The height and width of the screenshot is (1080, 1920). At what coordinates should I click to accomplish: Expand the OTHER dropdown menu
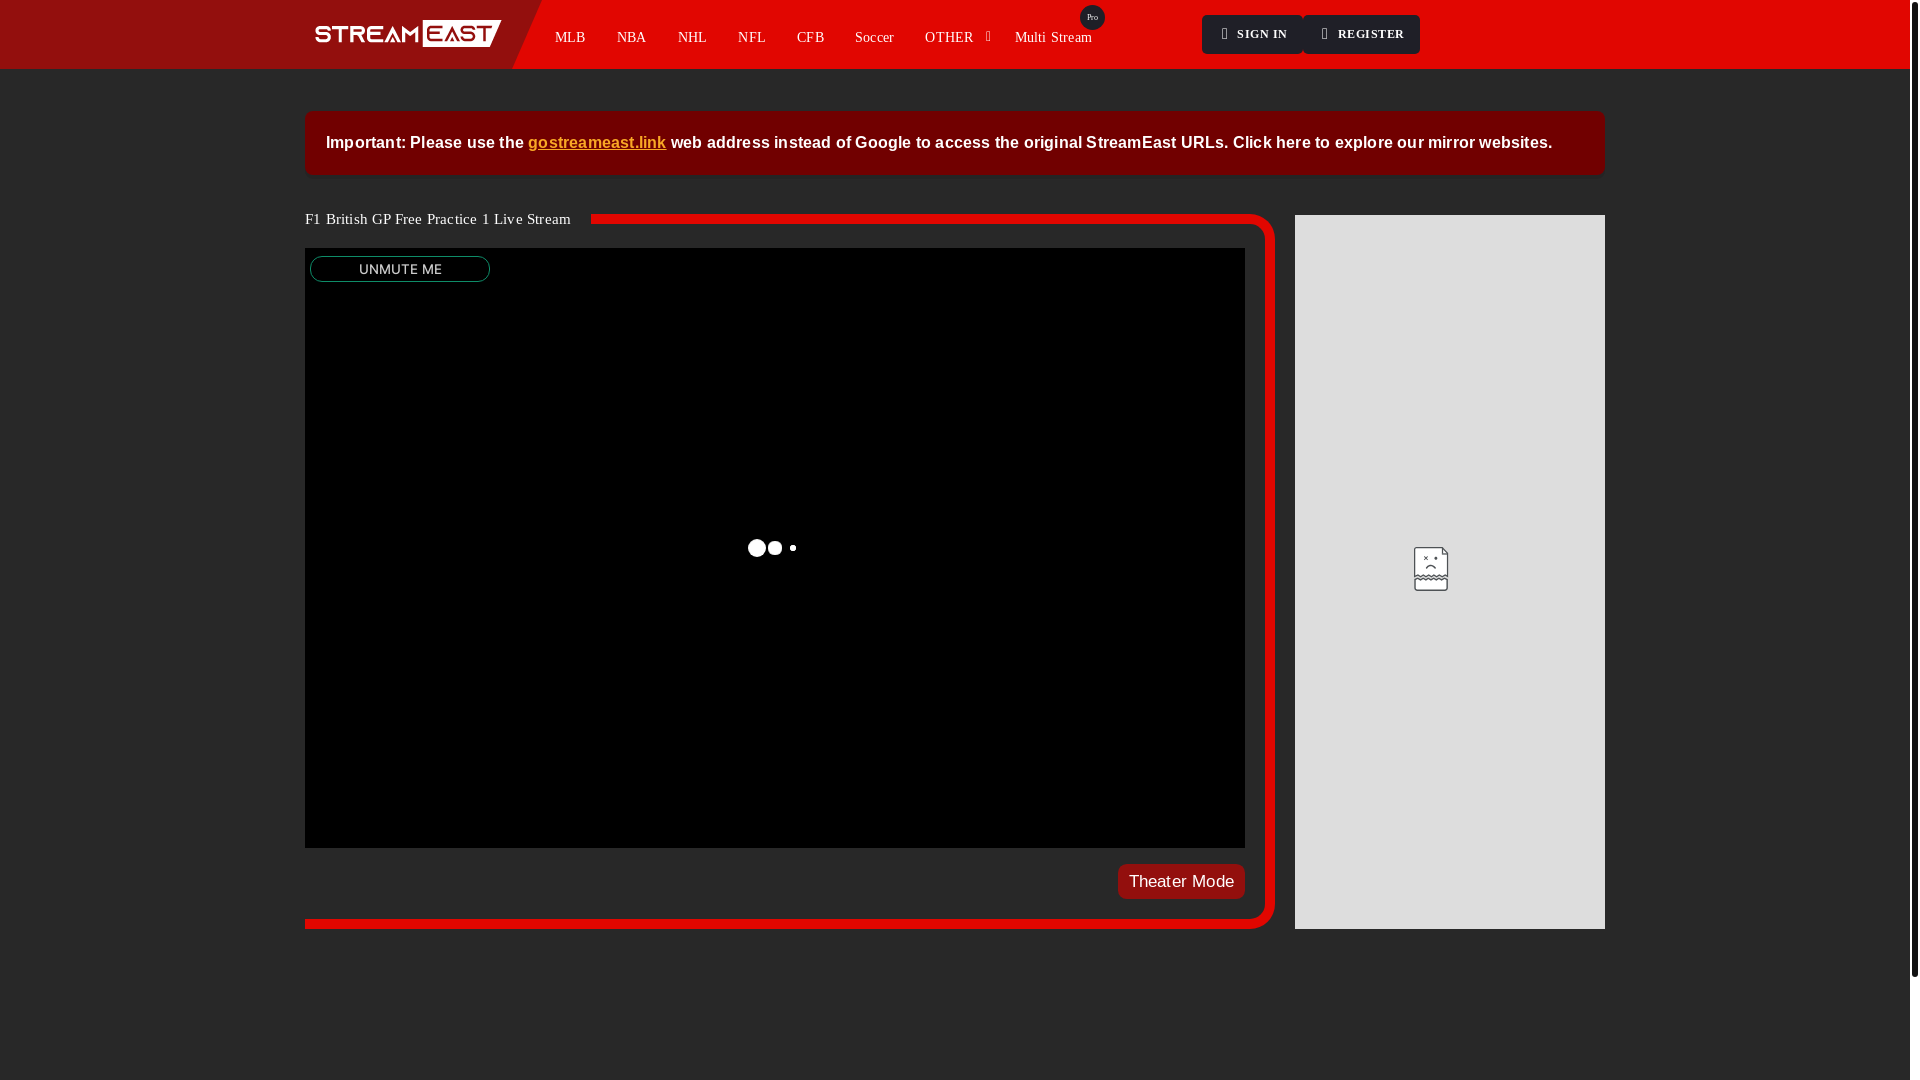click(957, 37)
